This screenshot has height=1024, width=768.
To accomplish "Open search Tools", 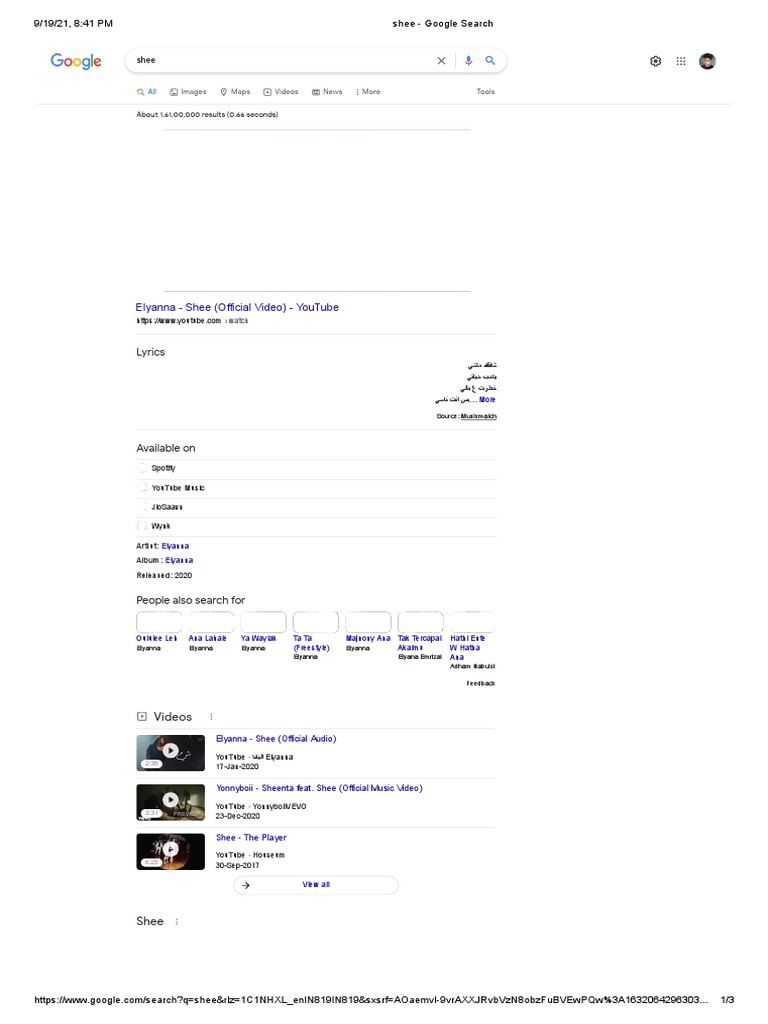I will (485, 92).
